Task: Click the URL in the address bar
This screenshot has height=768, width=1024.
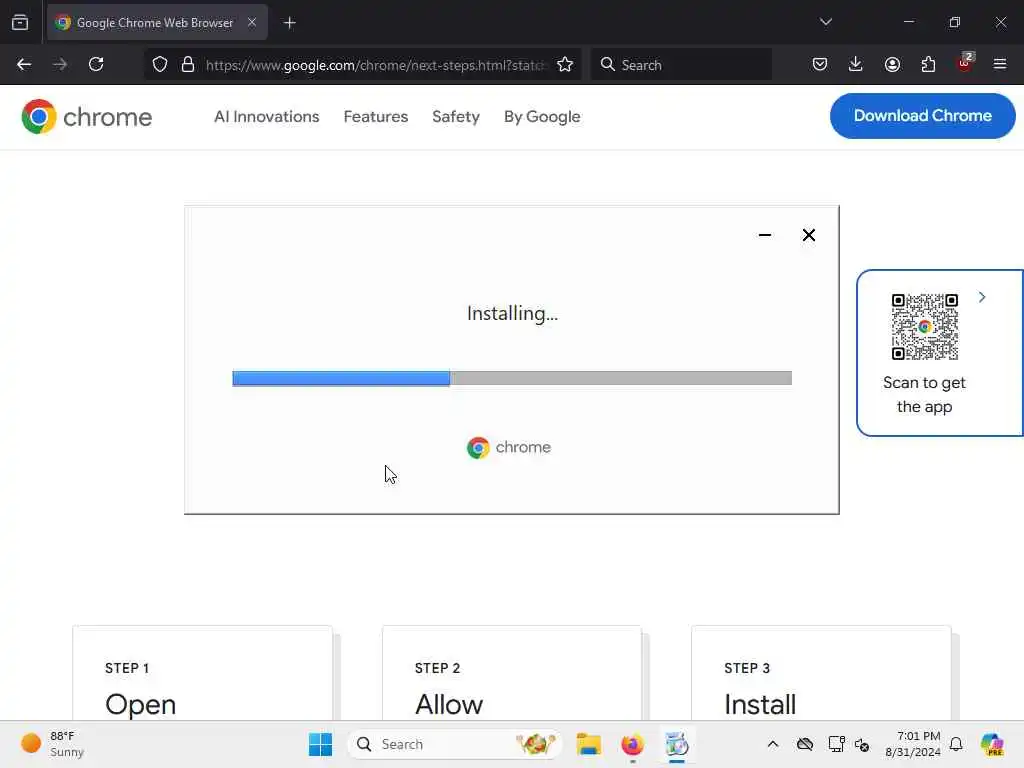Action: click(376, 65)
